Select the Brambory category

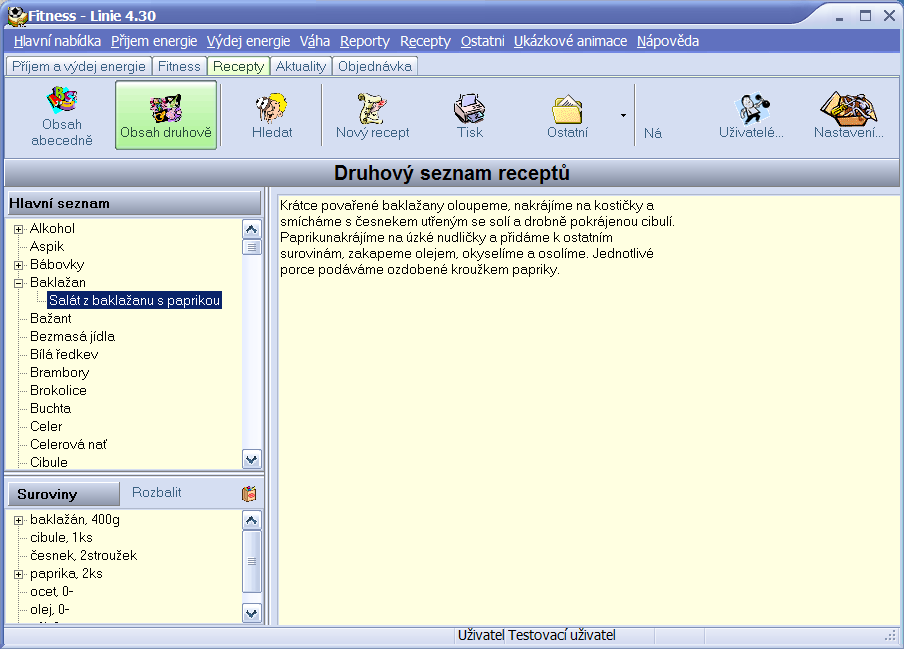click(x=59, y=372)
